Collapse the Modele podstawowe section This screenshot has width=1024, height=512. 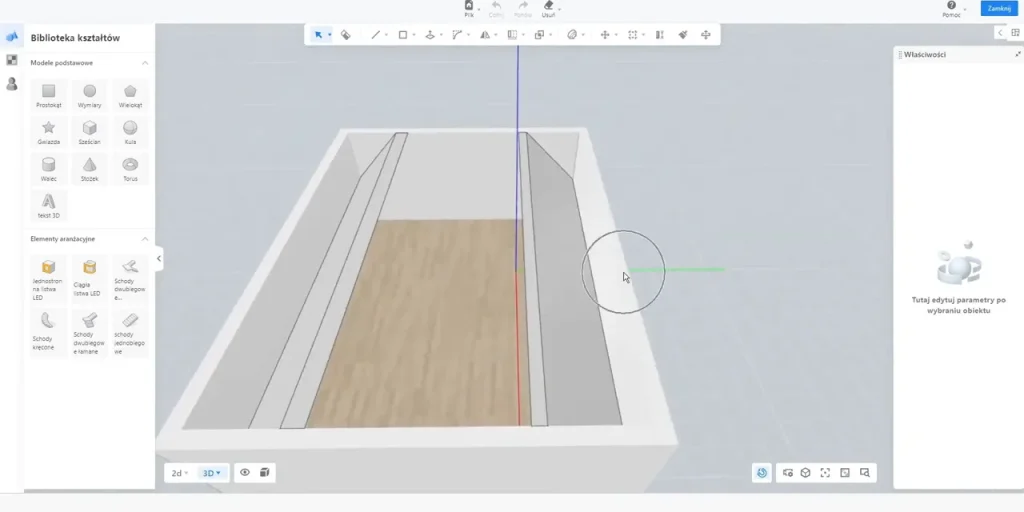[145, 63]
